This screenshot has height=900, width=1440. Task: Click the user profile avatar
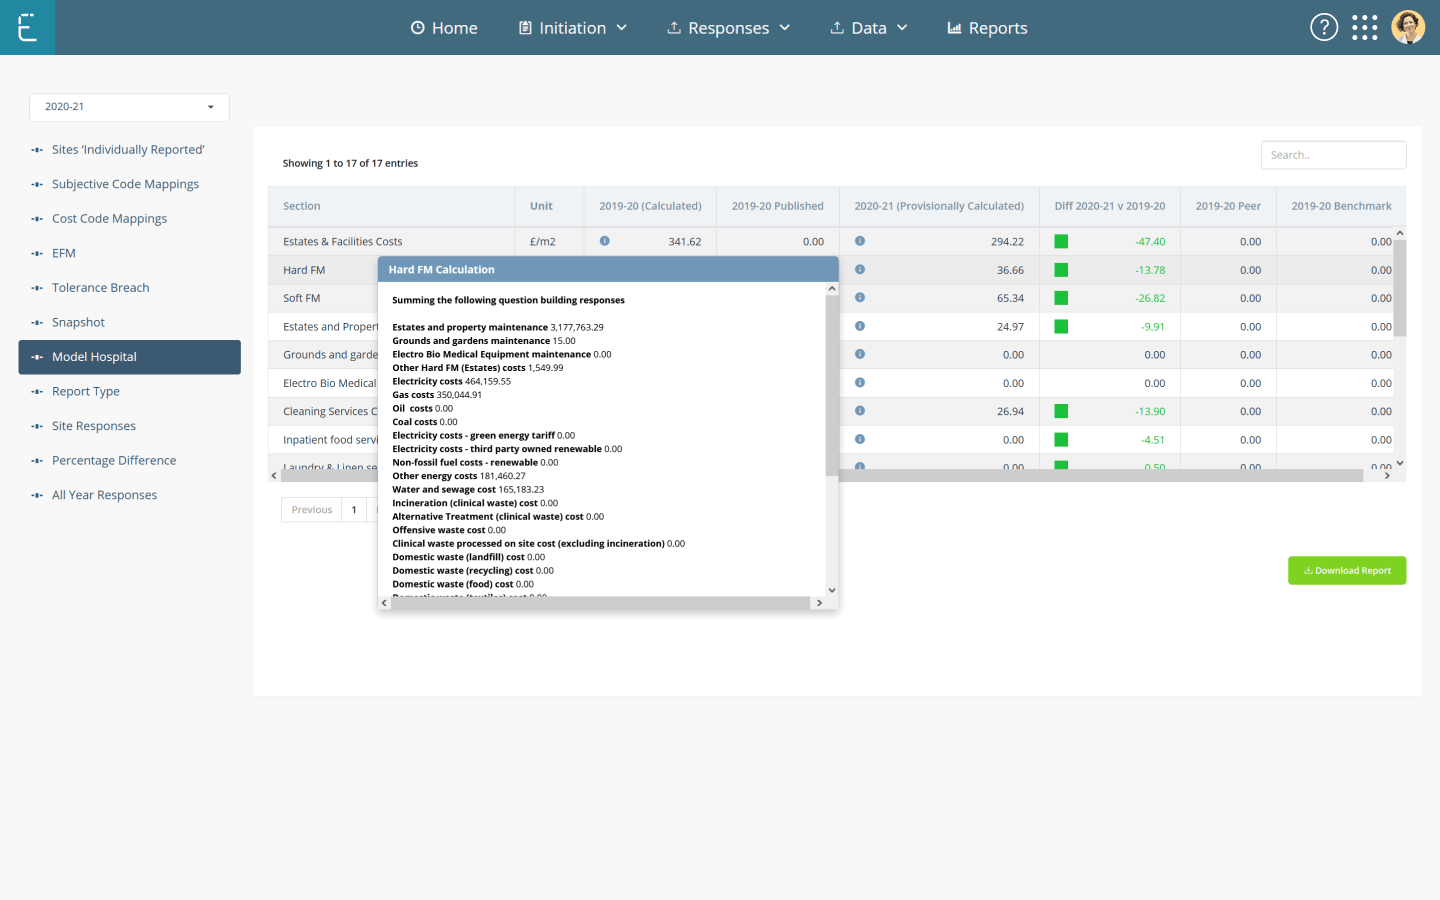click(x=1408, y=27)
